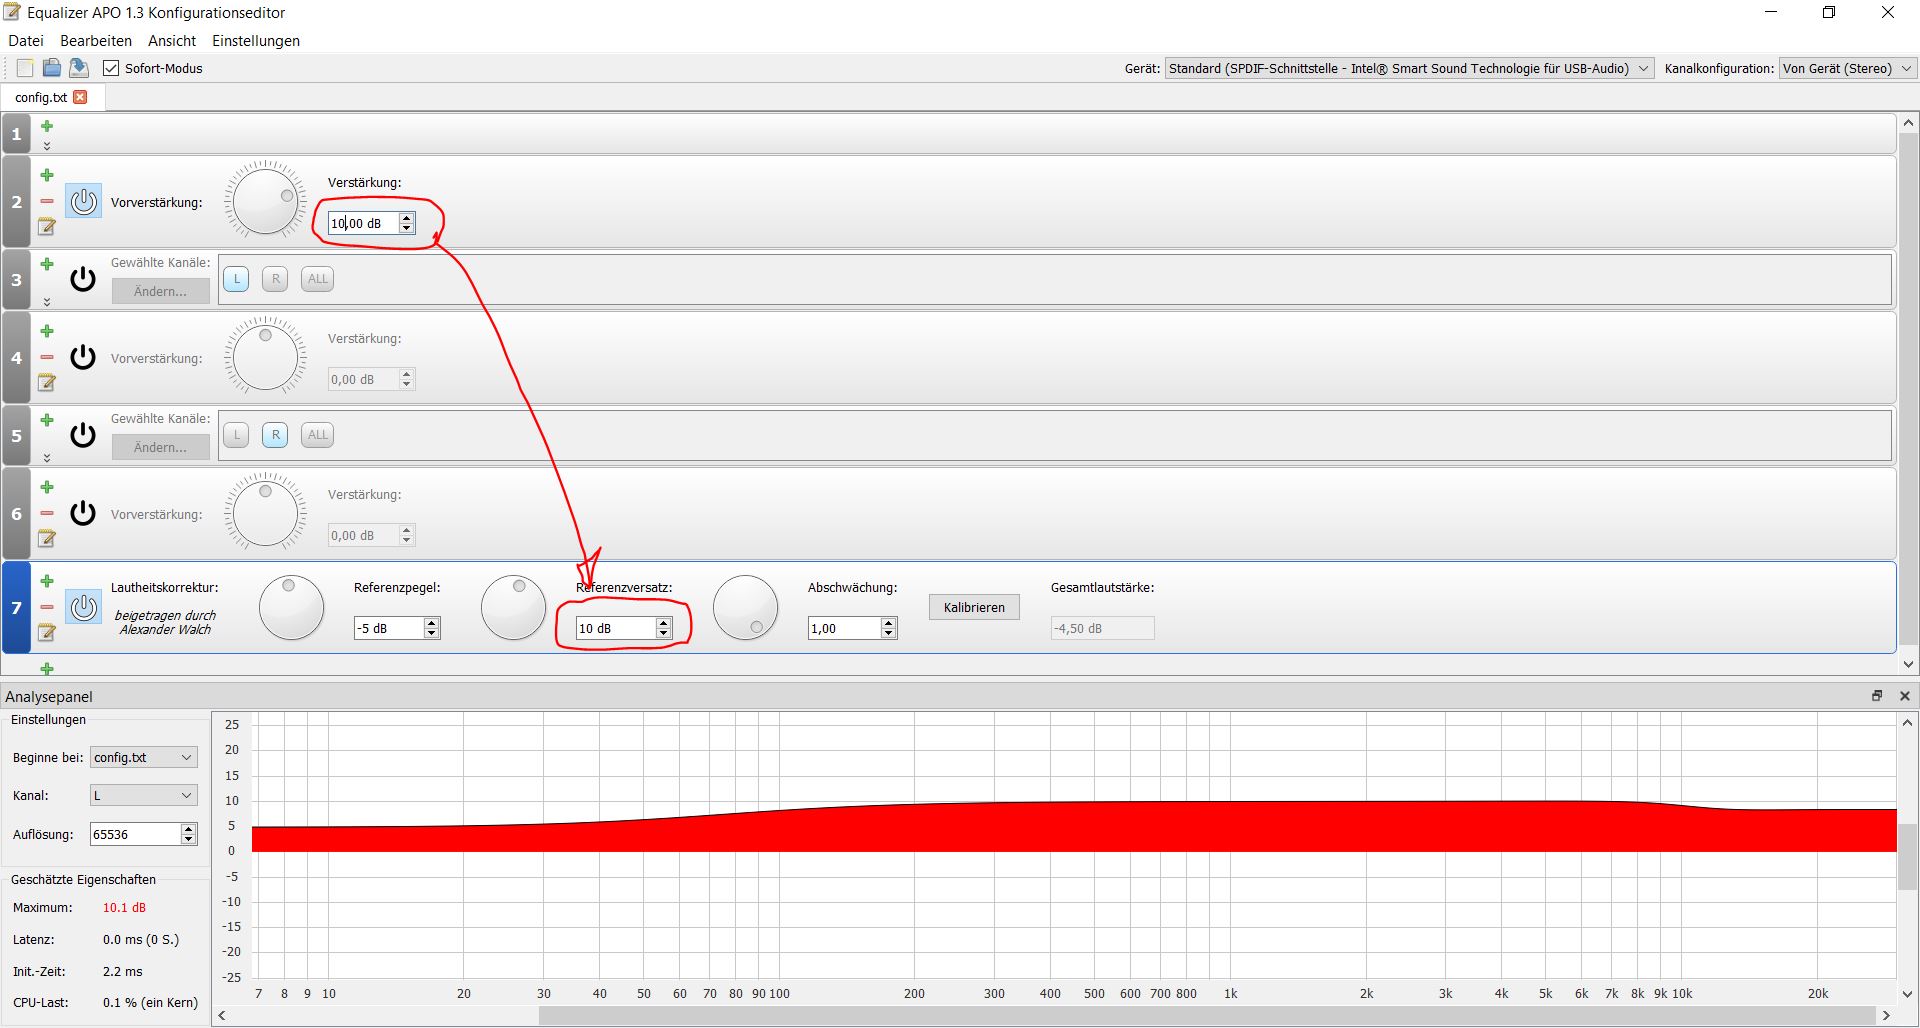Toggle the Sofort-Modus checkbox
This screenshot has height=1028, width=1920.
click(x=111, y=68)
